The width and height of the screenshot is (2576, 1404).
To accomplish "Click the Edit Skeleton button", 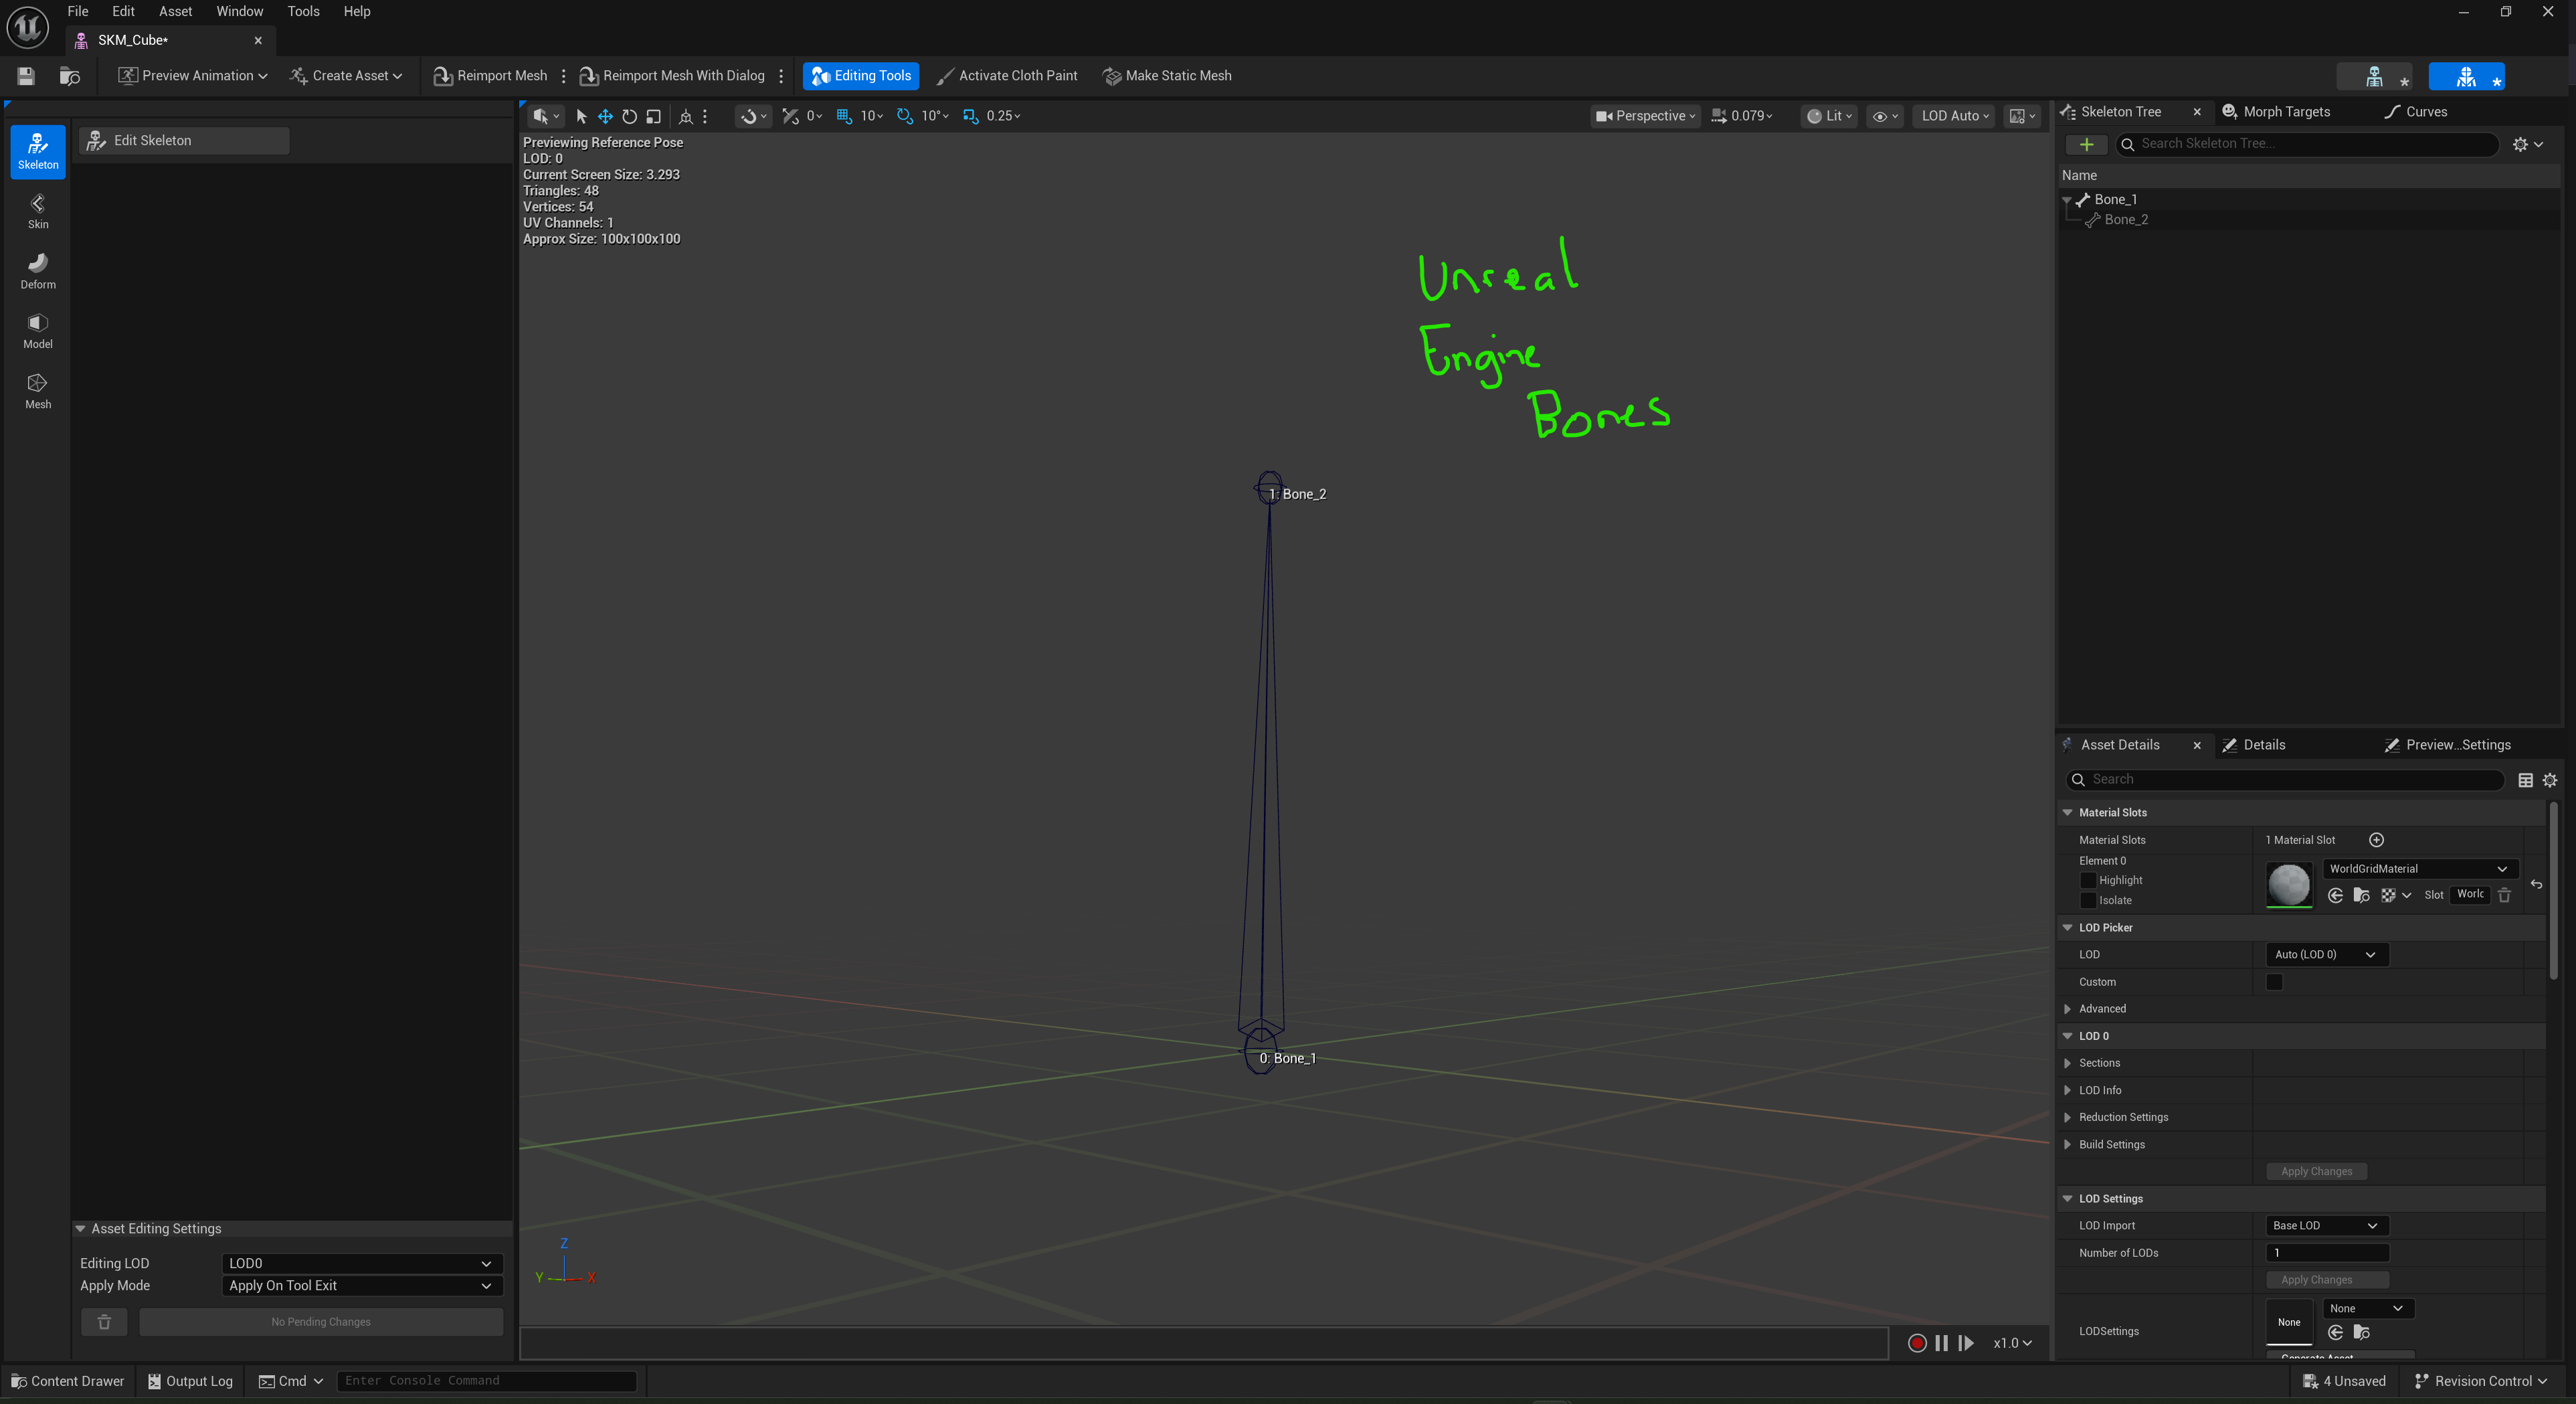I will [x=184, y=141].
